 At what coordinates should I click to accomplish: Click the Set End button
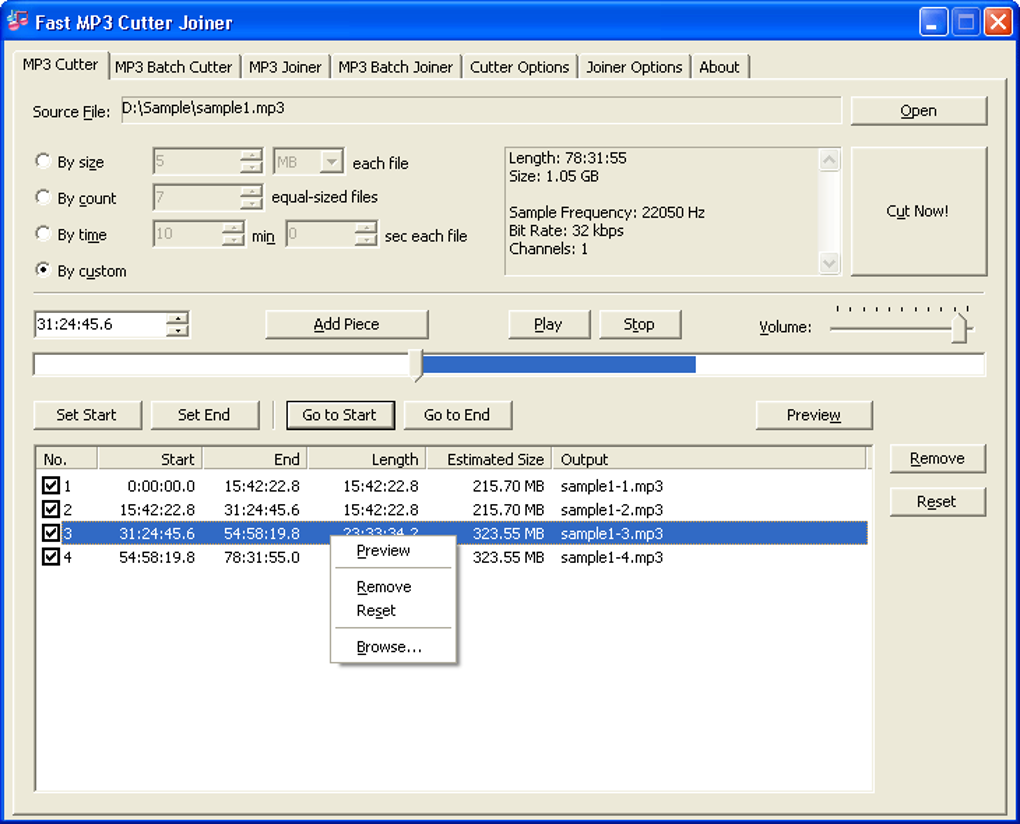point(204,415)
